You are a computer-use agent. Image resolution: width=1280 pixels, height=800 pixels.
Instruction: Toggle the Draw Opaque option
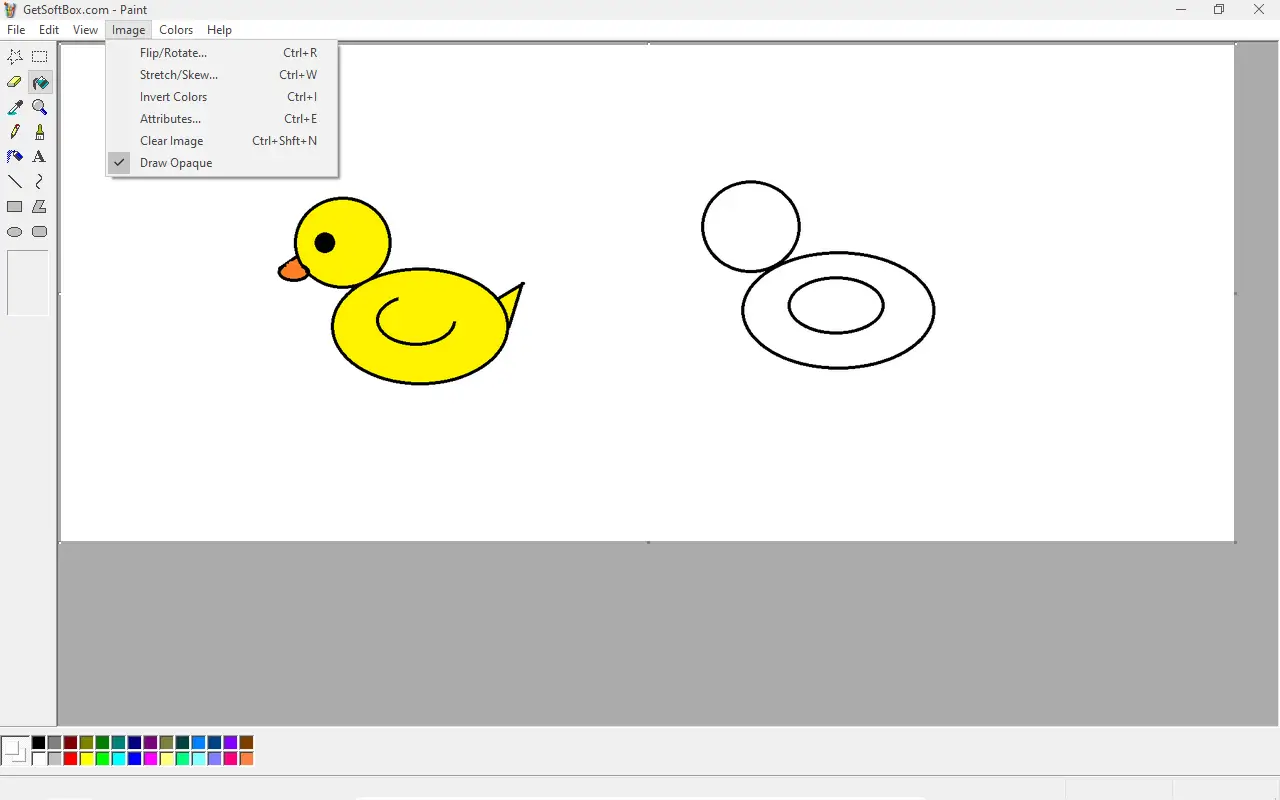click(x=176, y=163)
